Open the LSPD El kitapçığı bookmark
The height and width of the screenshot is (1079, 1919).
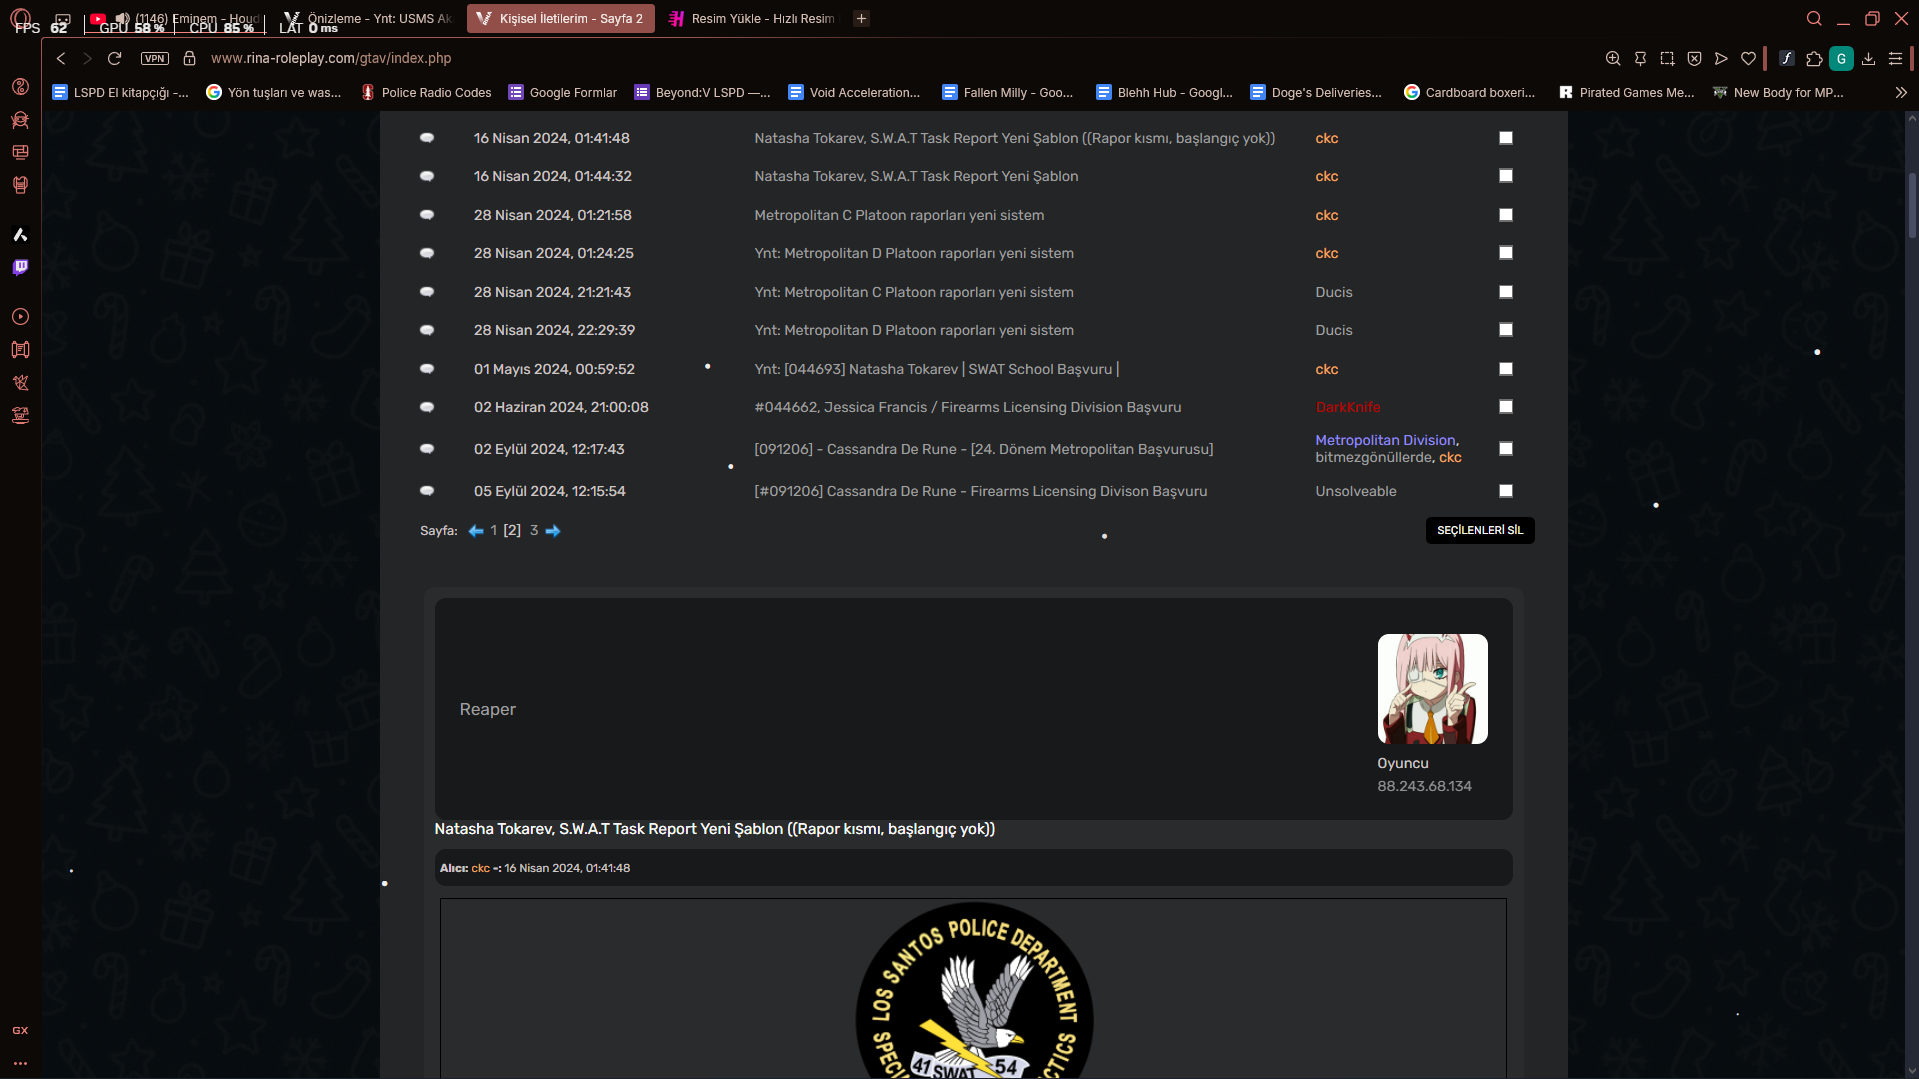pos(120,92)
